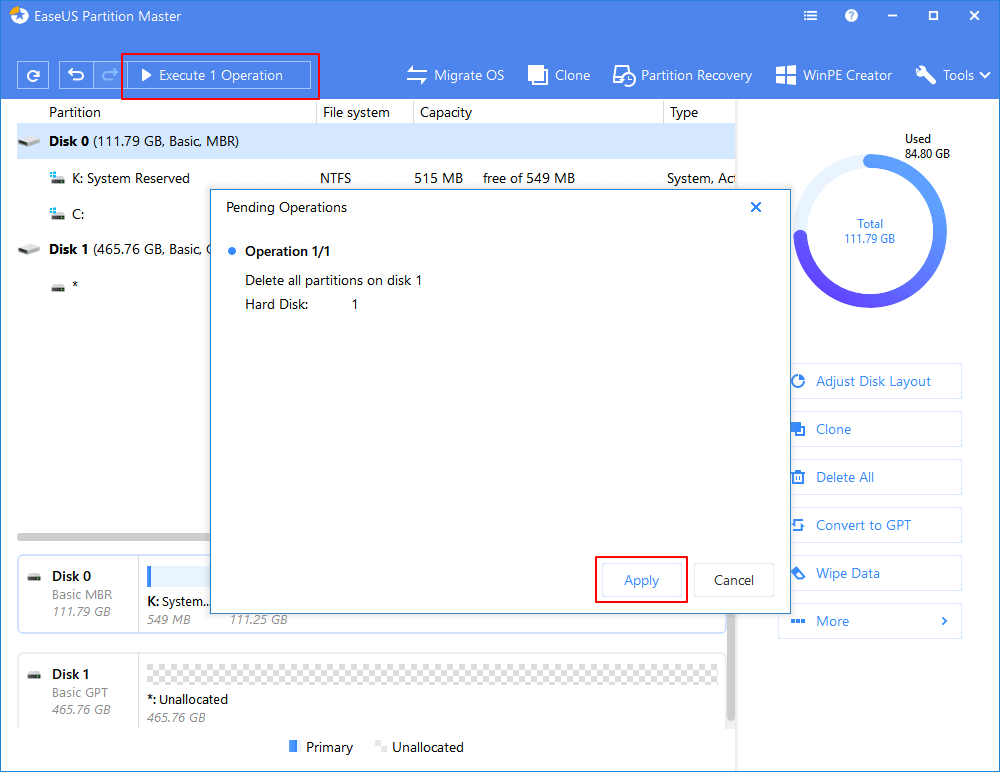
Task: Select the Migrate OS tool
Action: (455, 75)
